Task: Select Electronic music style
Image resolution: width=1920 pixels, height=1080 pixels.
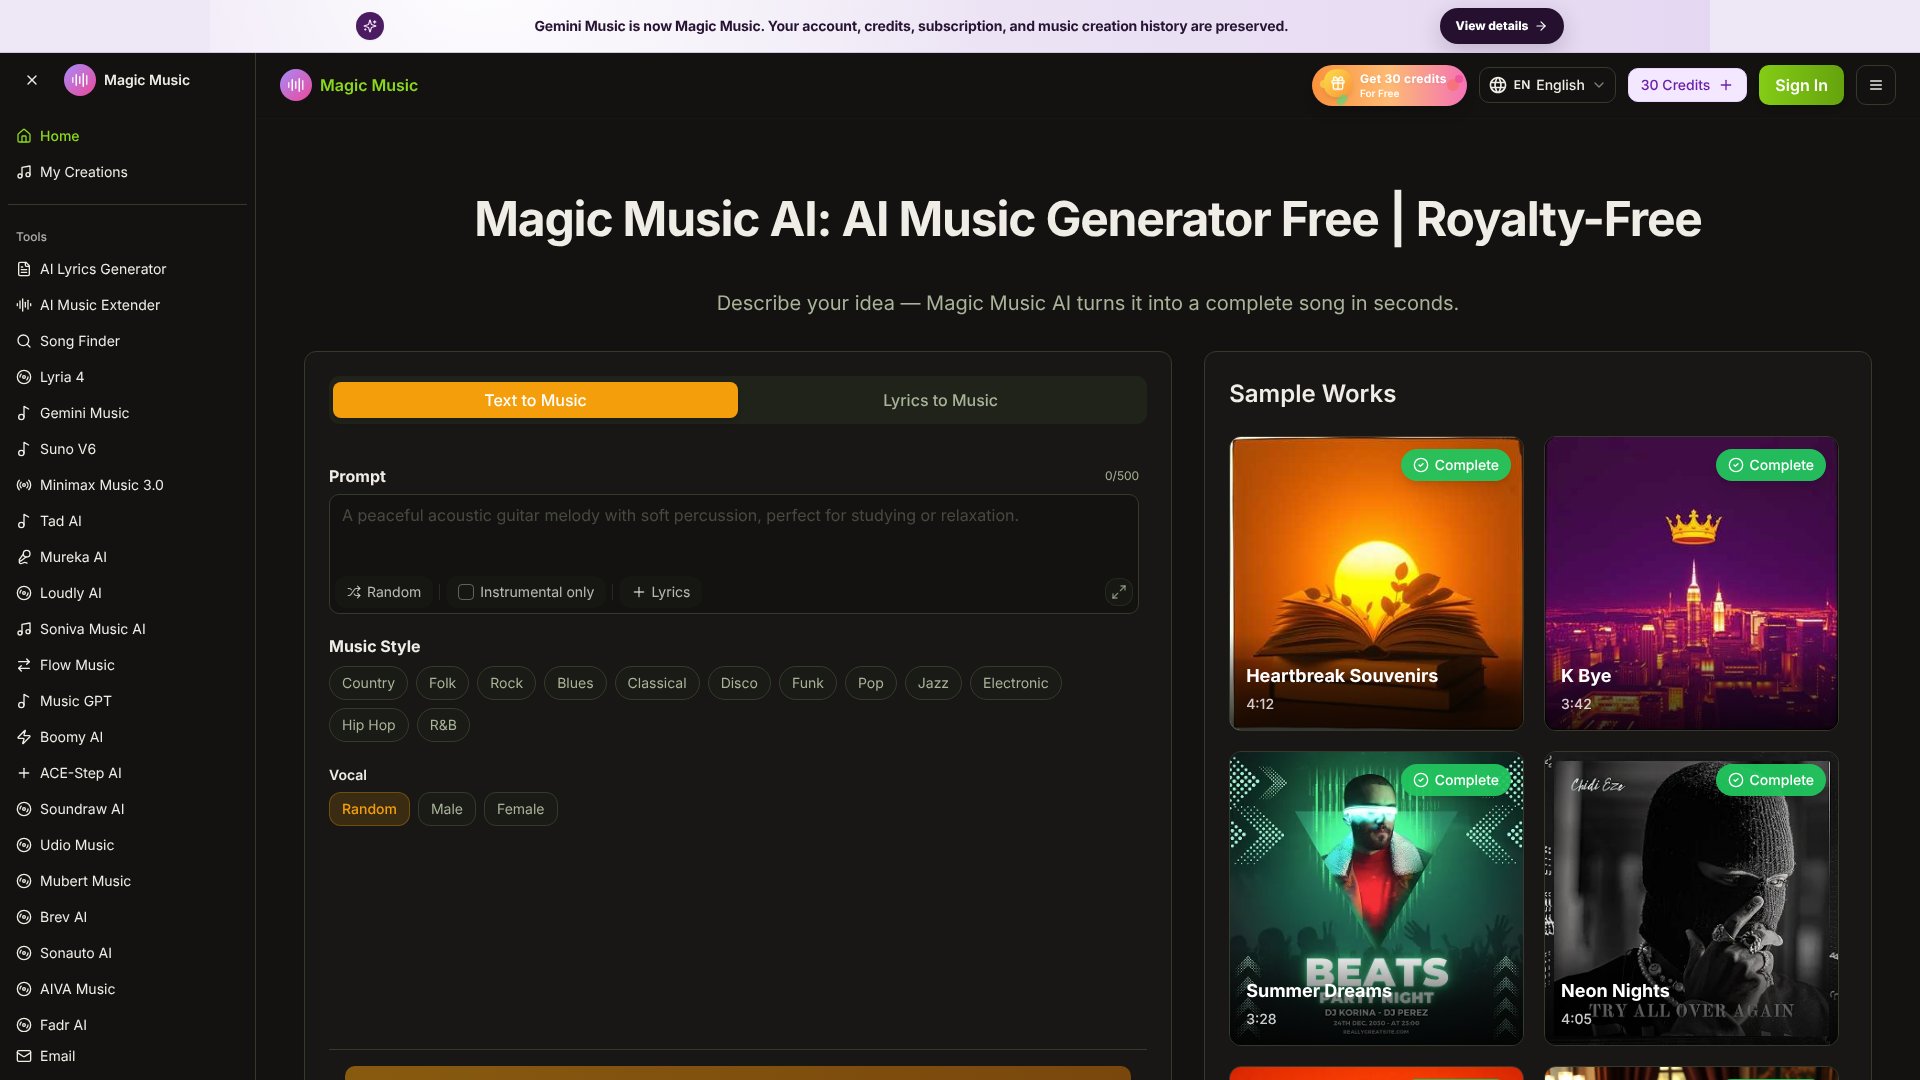Action: [x=1016, y=683]
